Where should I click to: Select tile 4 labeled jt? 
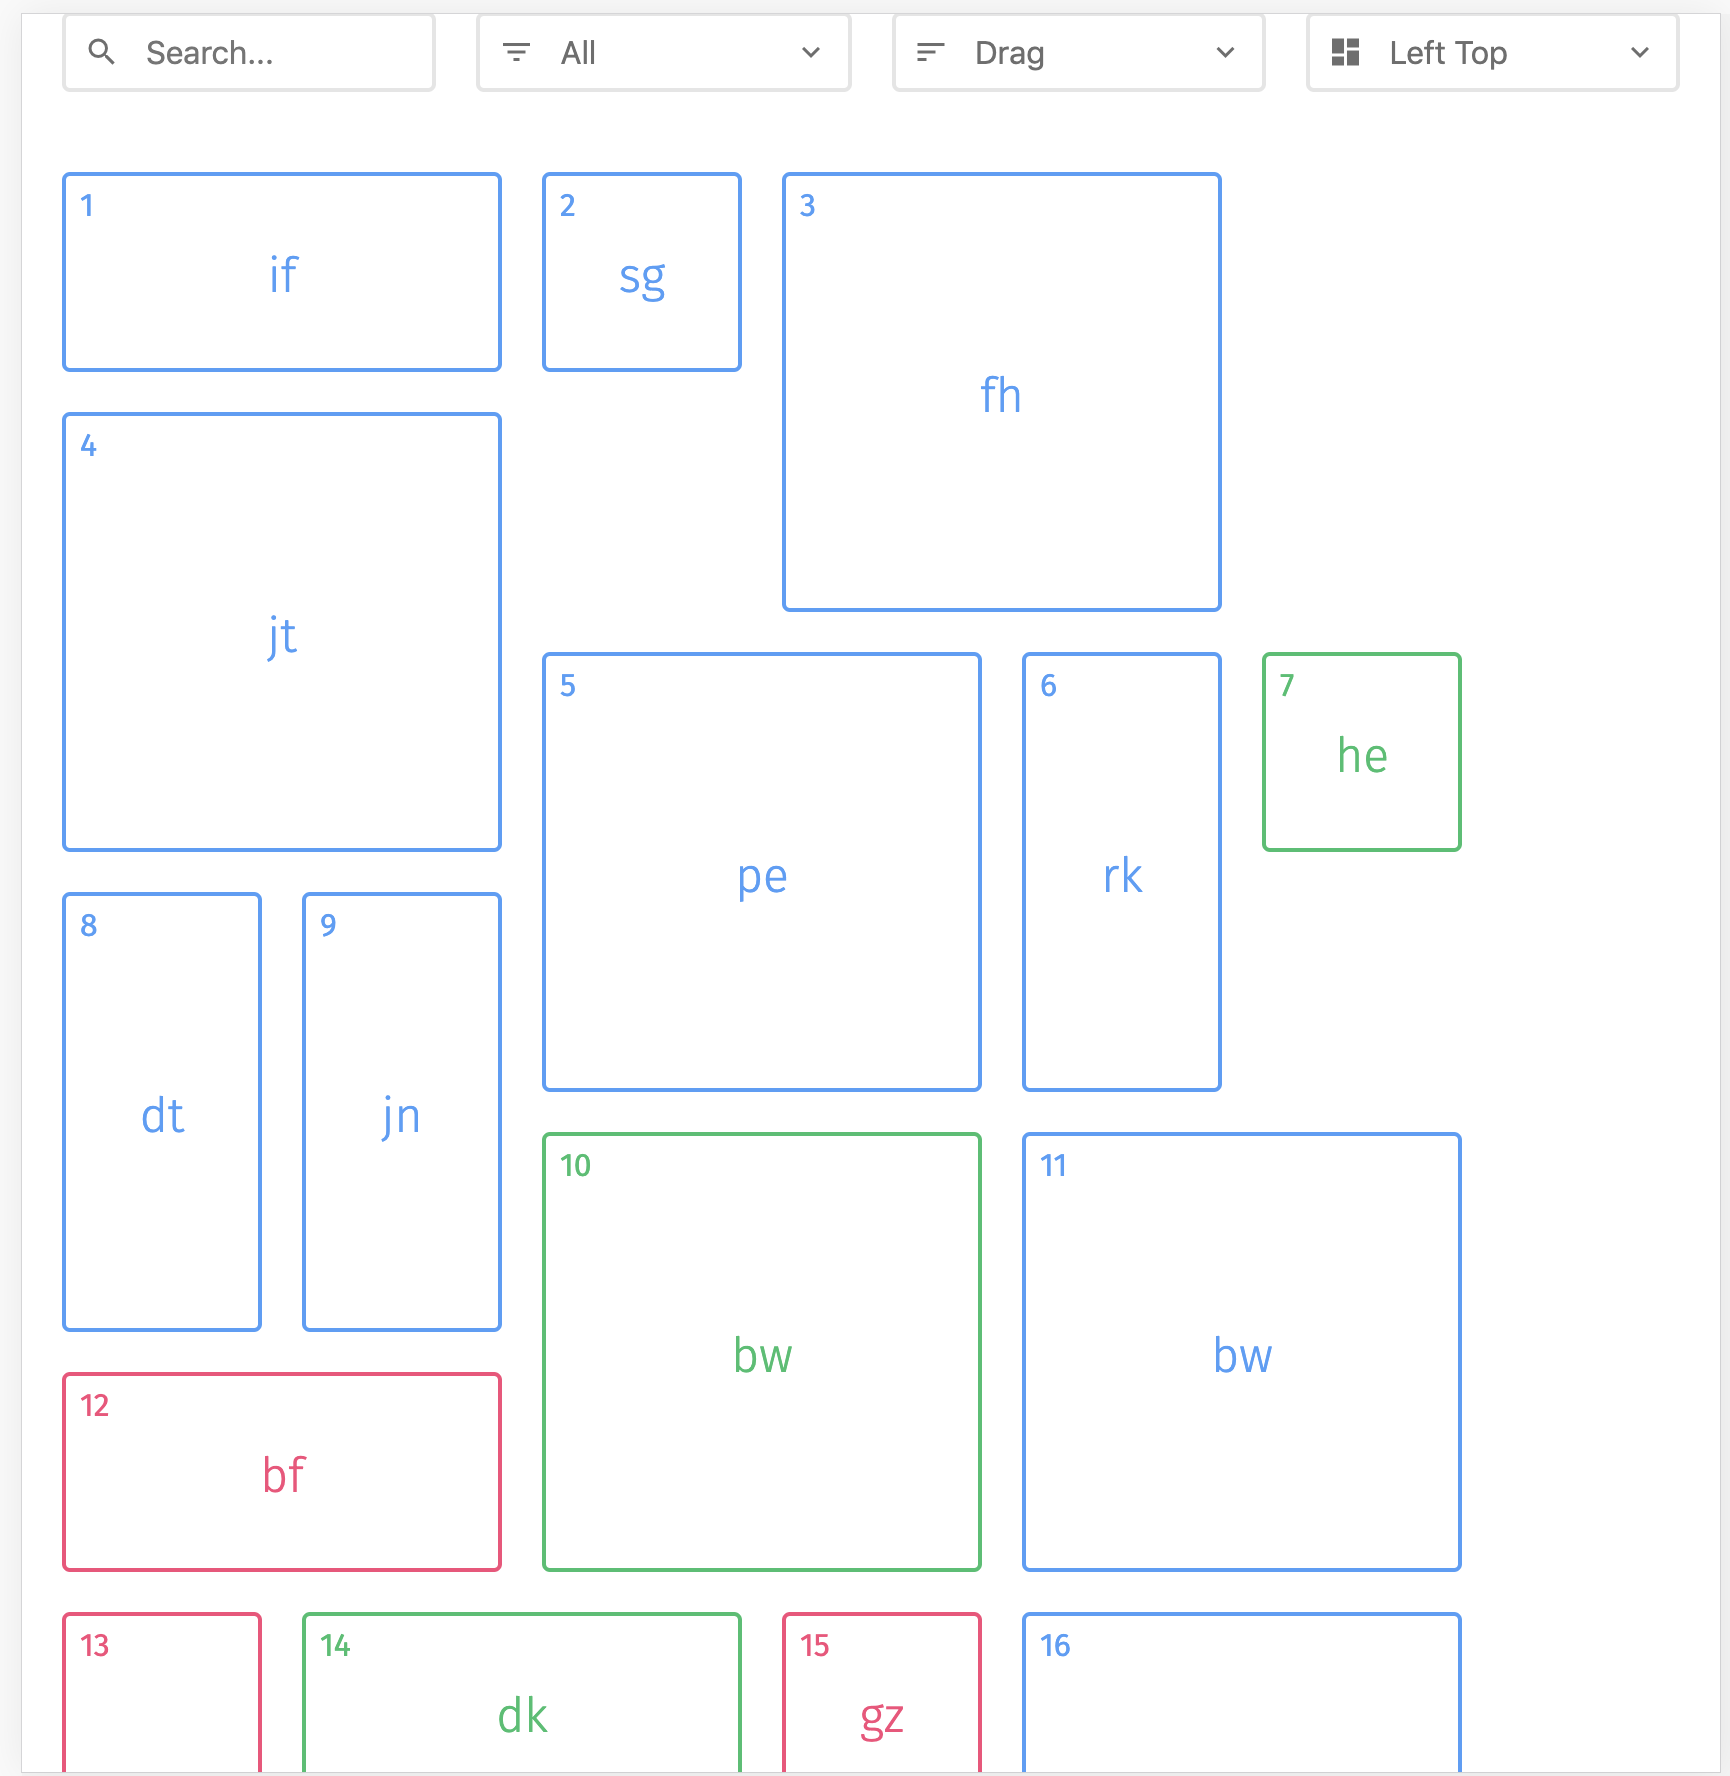282,632
